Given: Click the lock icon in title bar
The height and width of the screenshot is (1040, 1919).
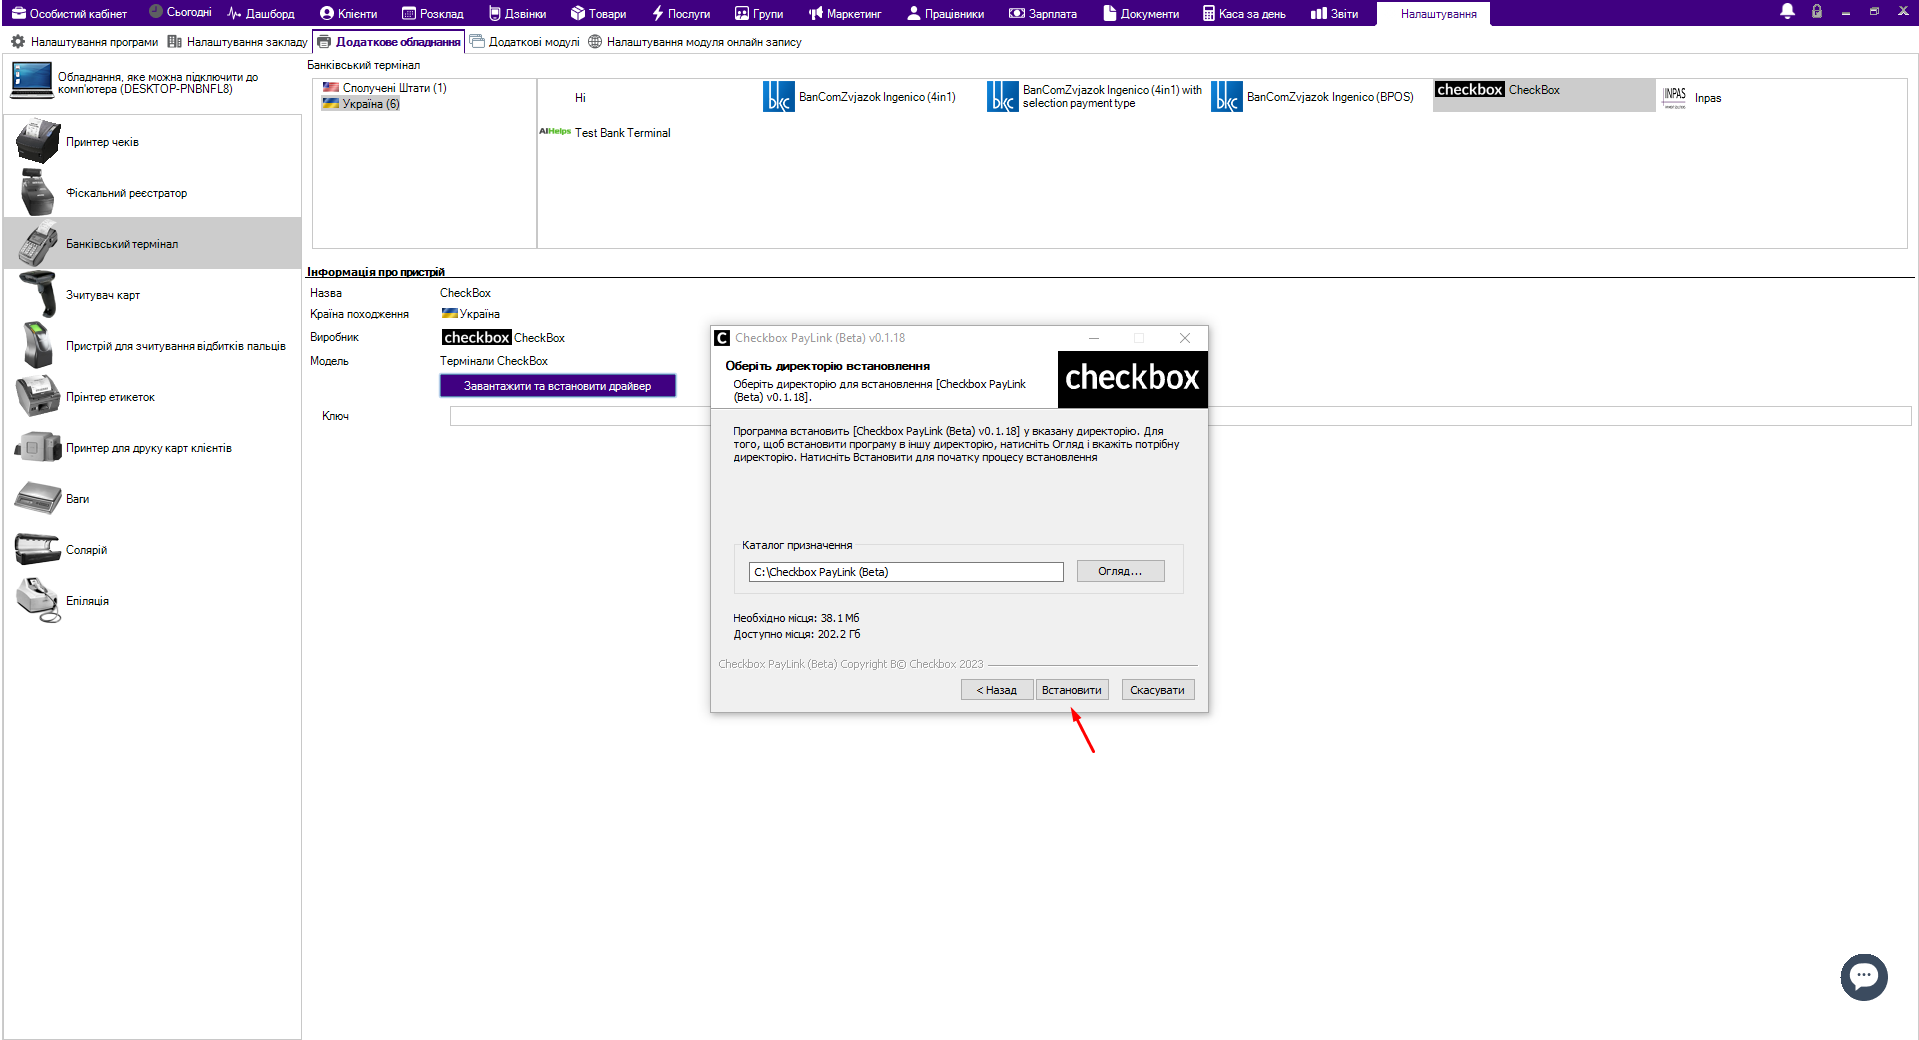Looking at the screenshot, I should [1817, 12].
